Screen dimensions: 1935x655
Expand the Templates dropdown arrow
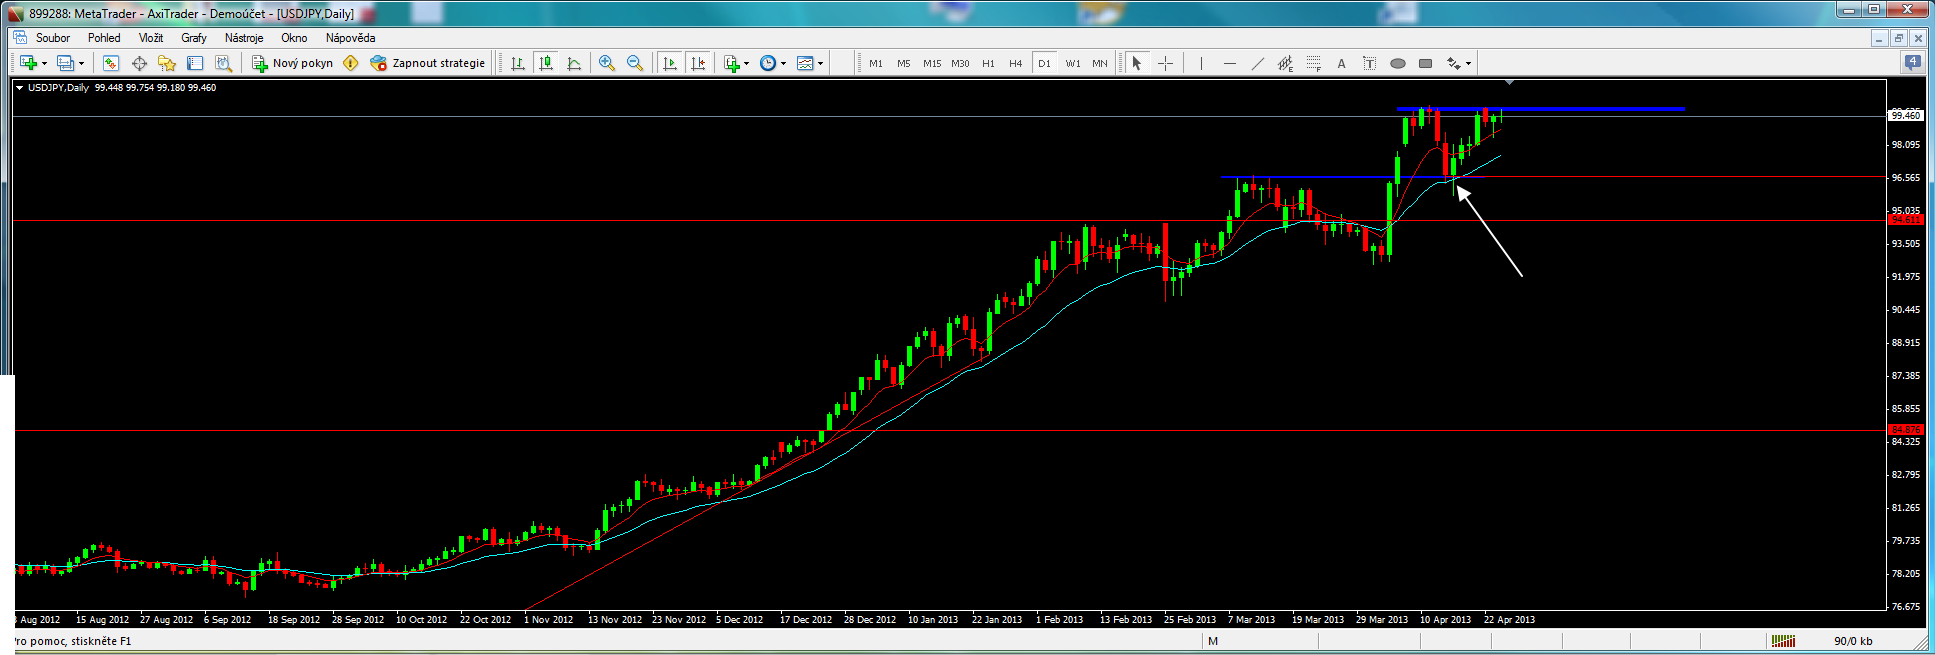(820, 63)
